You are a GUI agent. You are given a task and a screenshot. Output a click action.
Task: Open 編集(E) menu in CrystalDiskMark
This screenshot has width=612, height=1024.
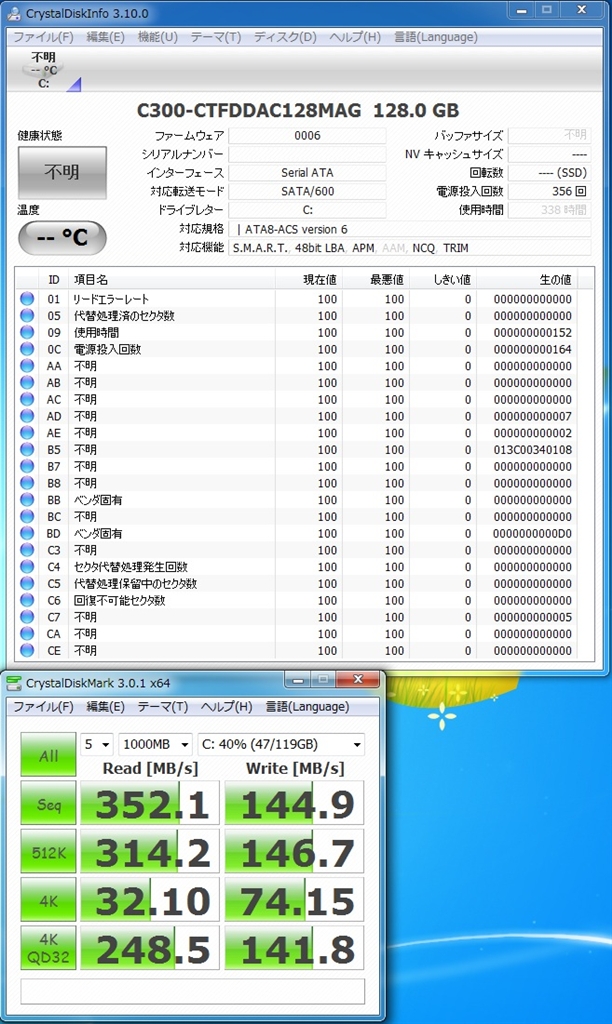[105, 707]
